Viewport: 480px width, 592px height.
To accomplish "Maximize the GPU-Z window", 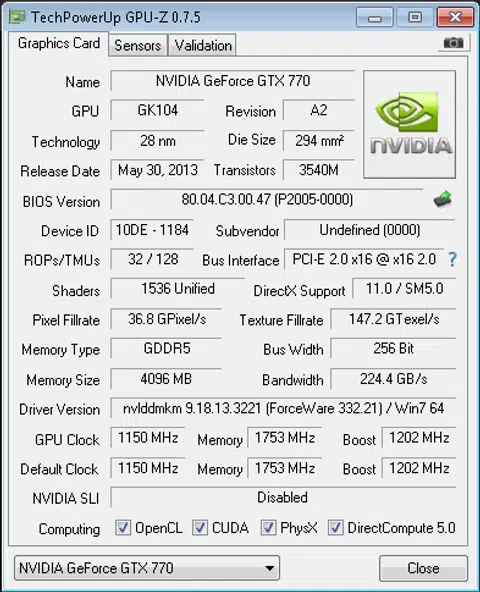I will coord(415,17).
